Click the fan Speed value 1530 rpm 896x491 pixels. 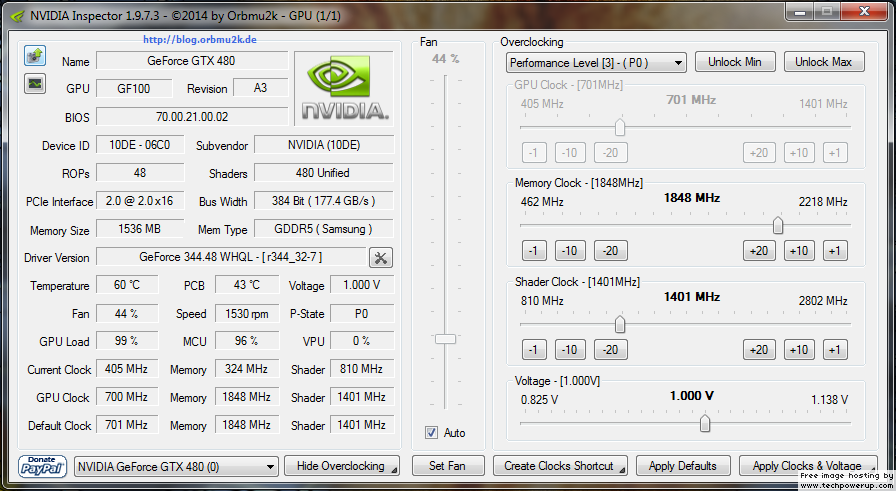tap(247, 313)
